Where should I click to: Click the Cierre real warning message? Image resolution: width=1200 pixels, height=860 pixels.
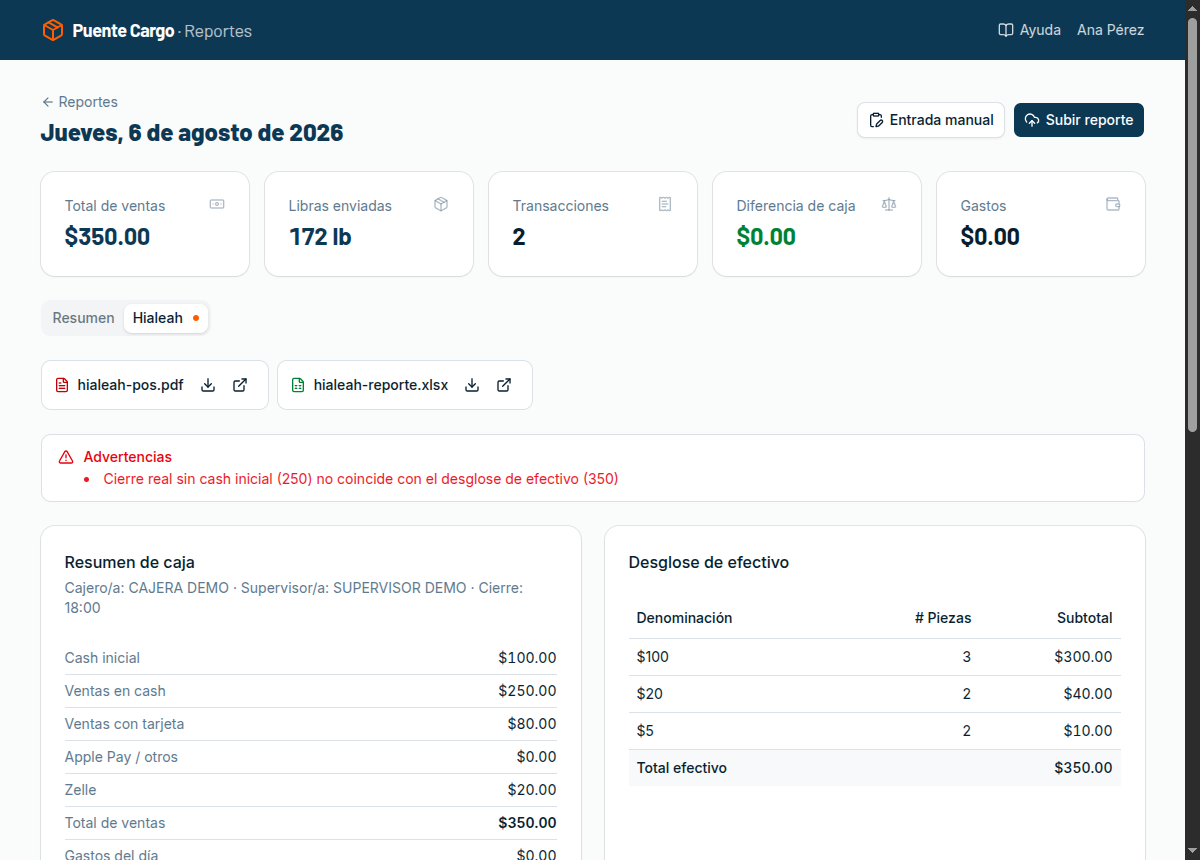(361, 479)
